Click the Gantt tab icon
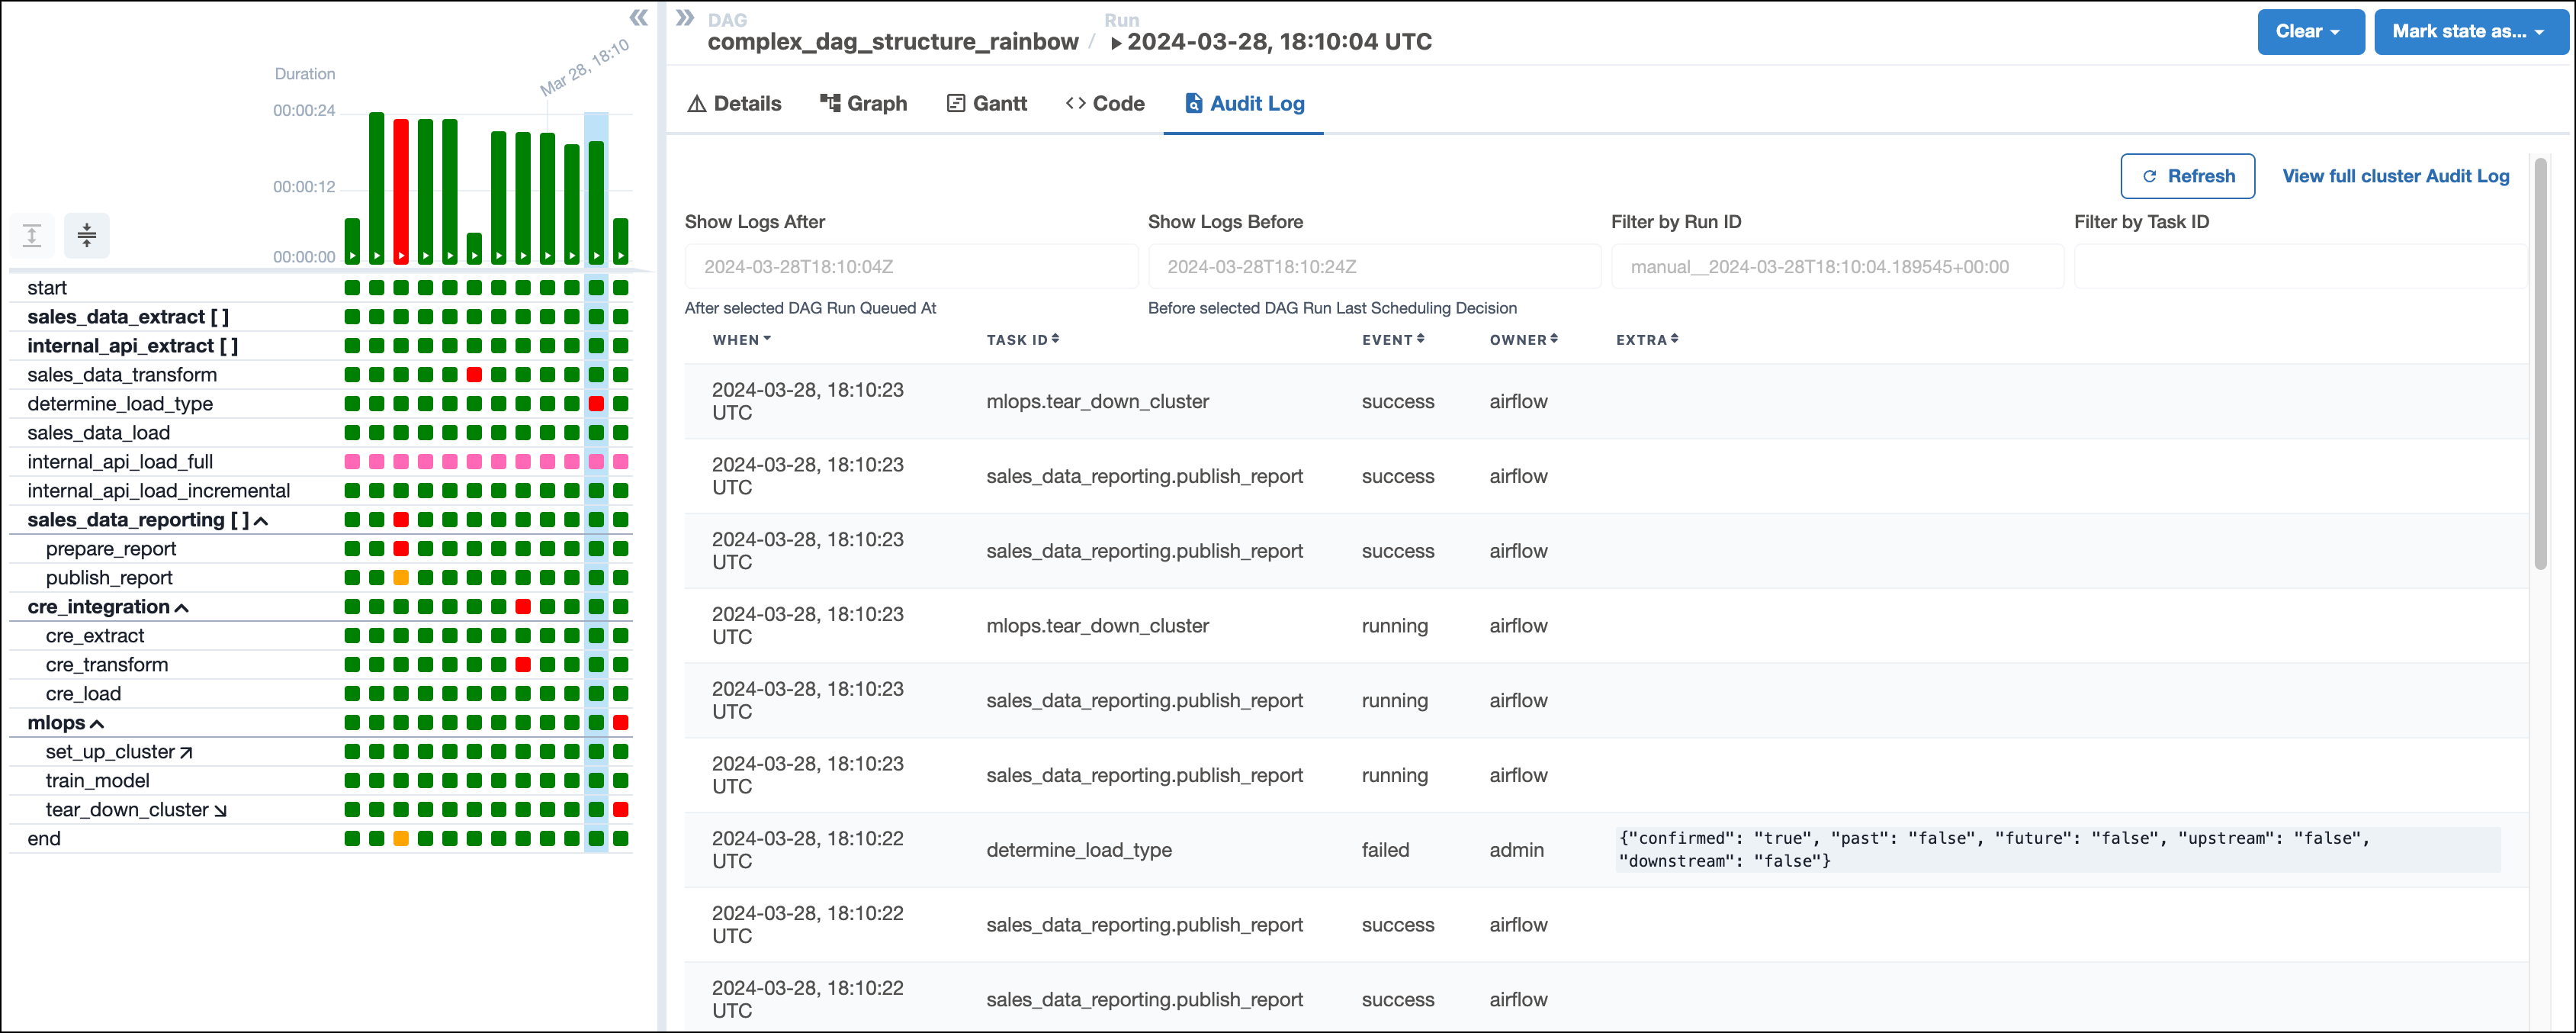This screenshot has height=1033, width=2576. [958, 104]
